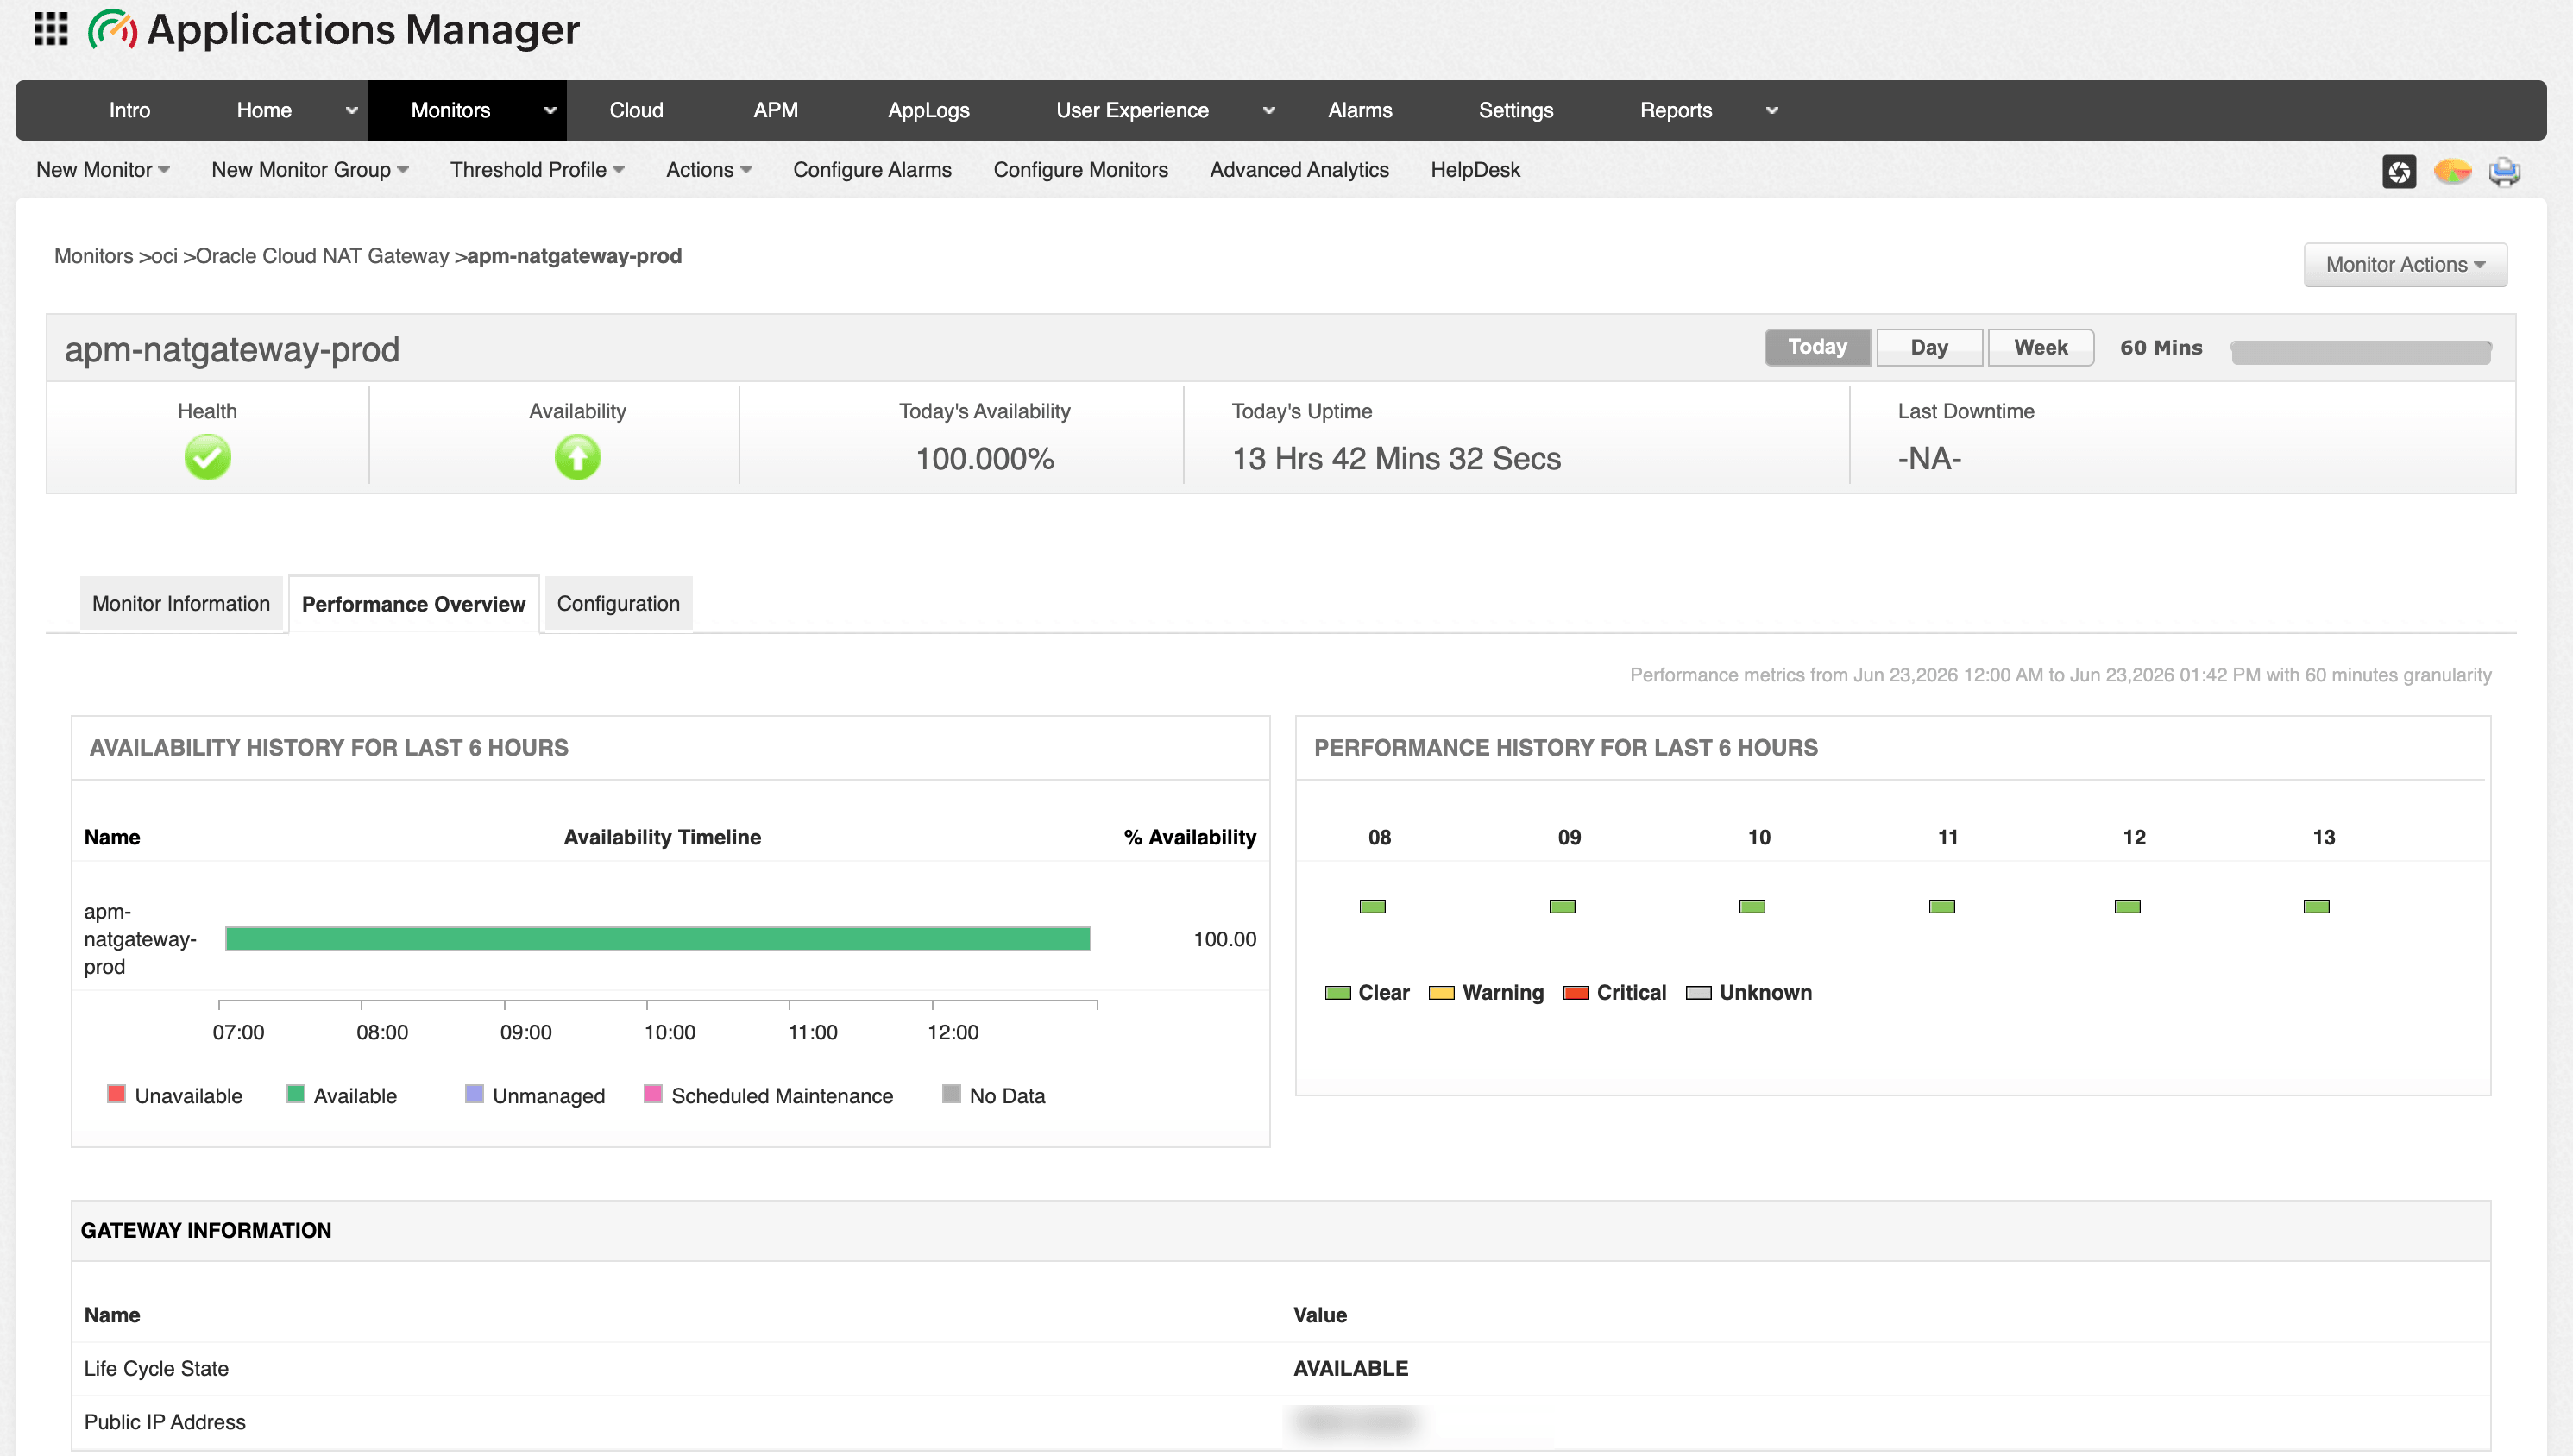Click Oracle Cloud NAT Gateway breadcrumb

point(322,256)
